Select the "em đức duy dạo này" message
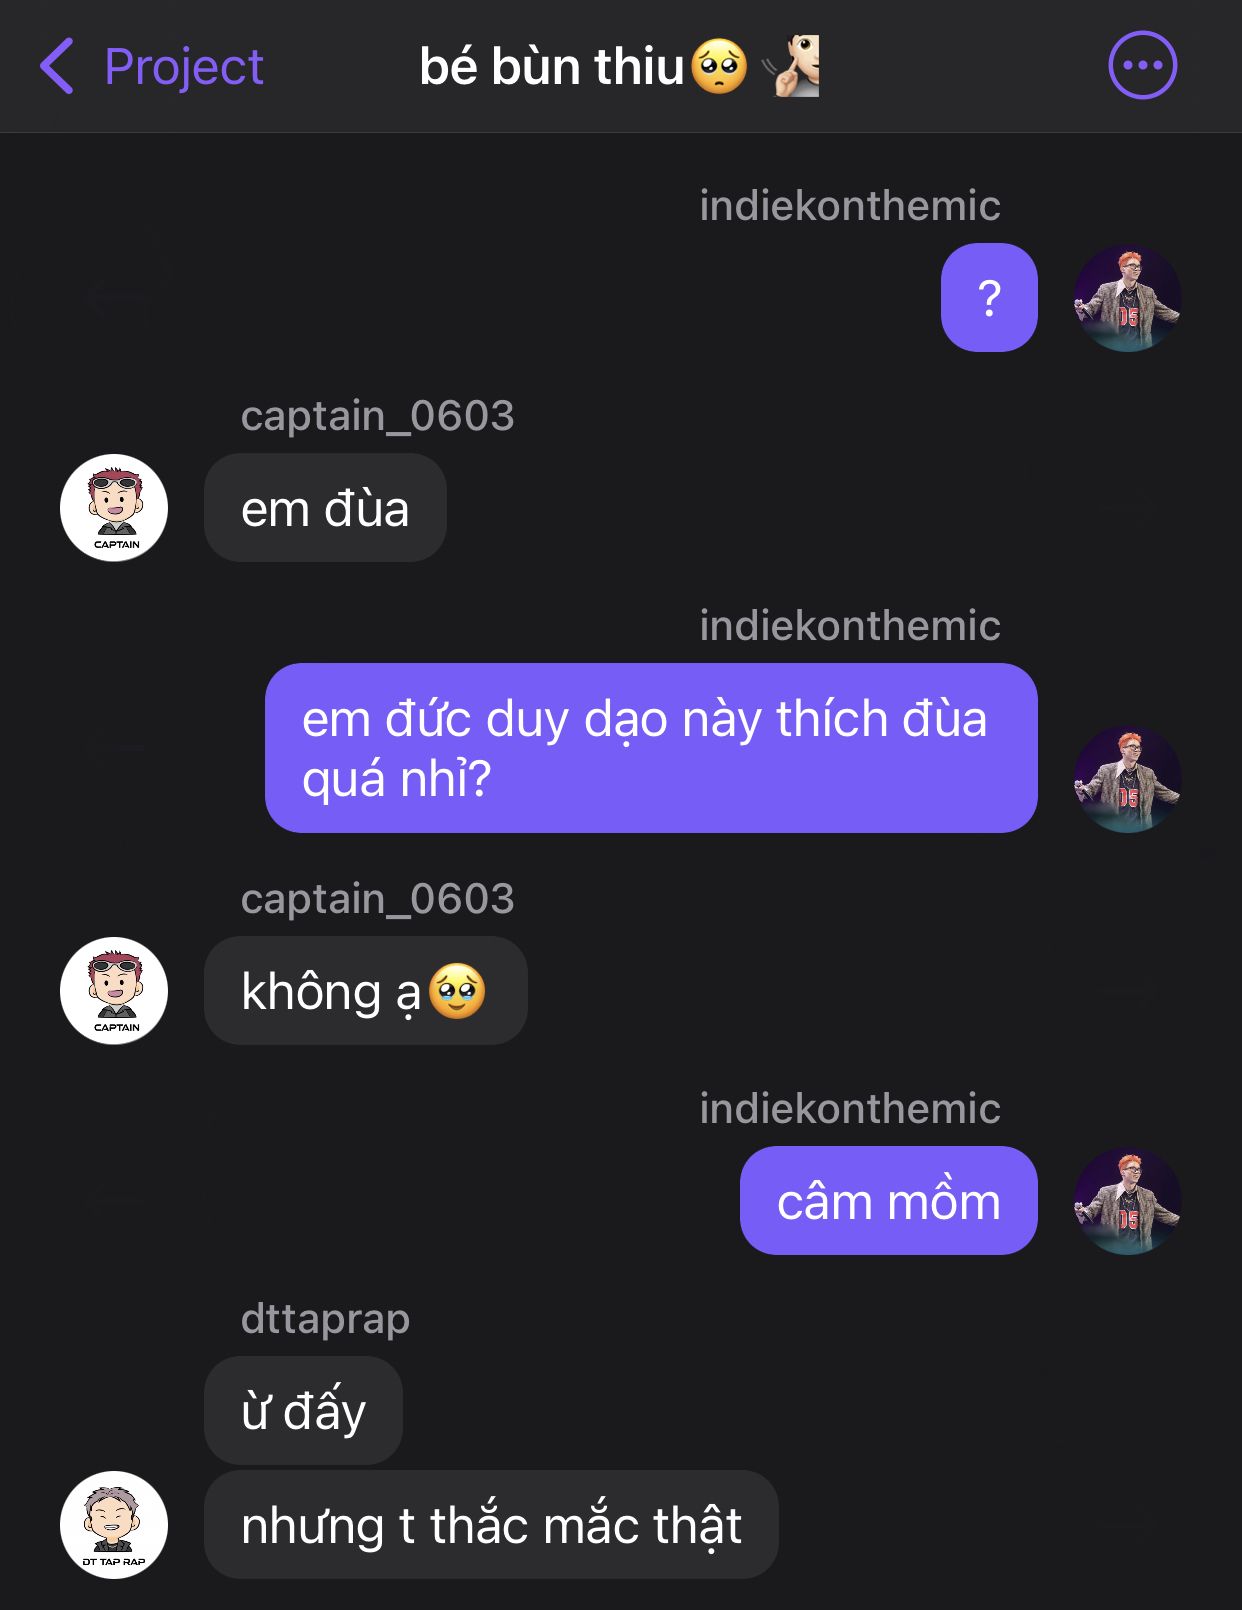1242x1610 pixels. pos(651,748)
